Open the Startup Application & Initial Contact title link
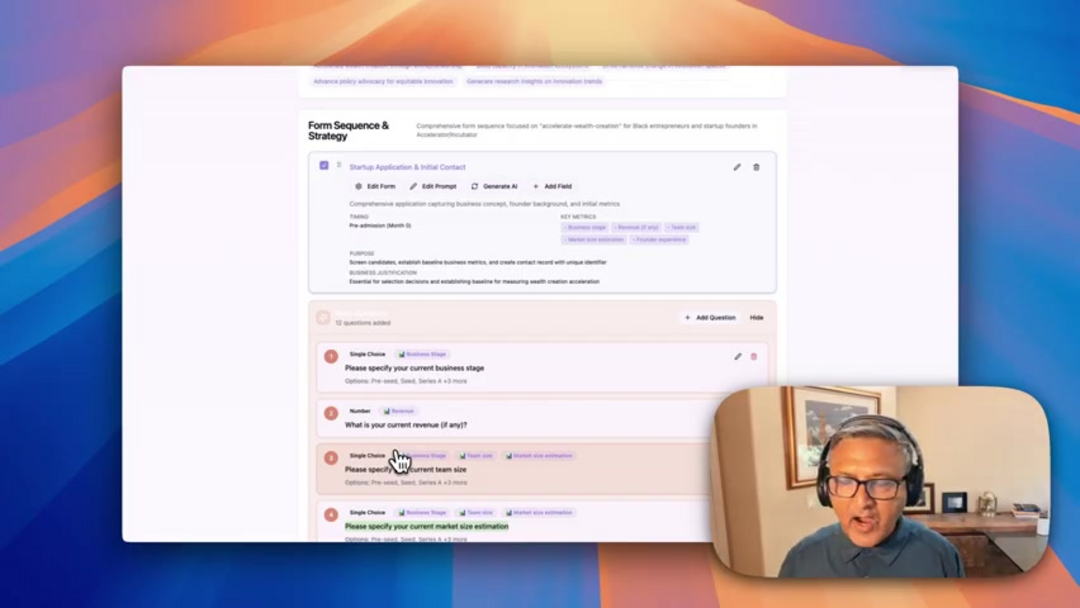The image size is (1080, 608). 407,167
